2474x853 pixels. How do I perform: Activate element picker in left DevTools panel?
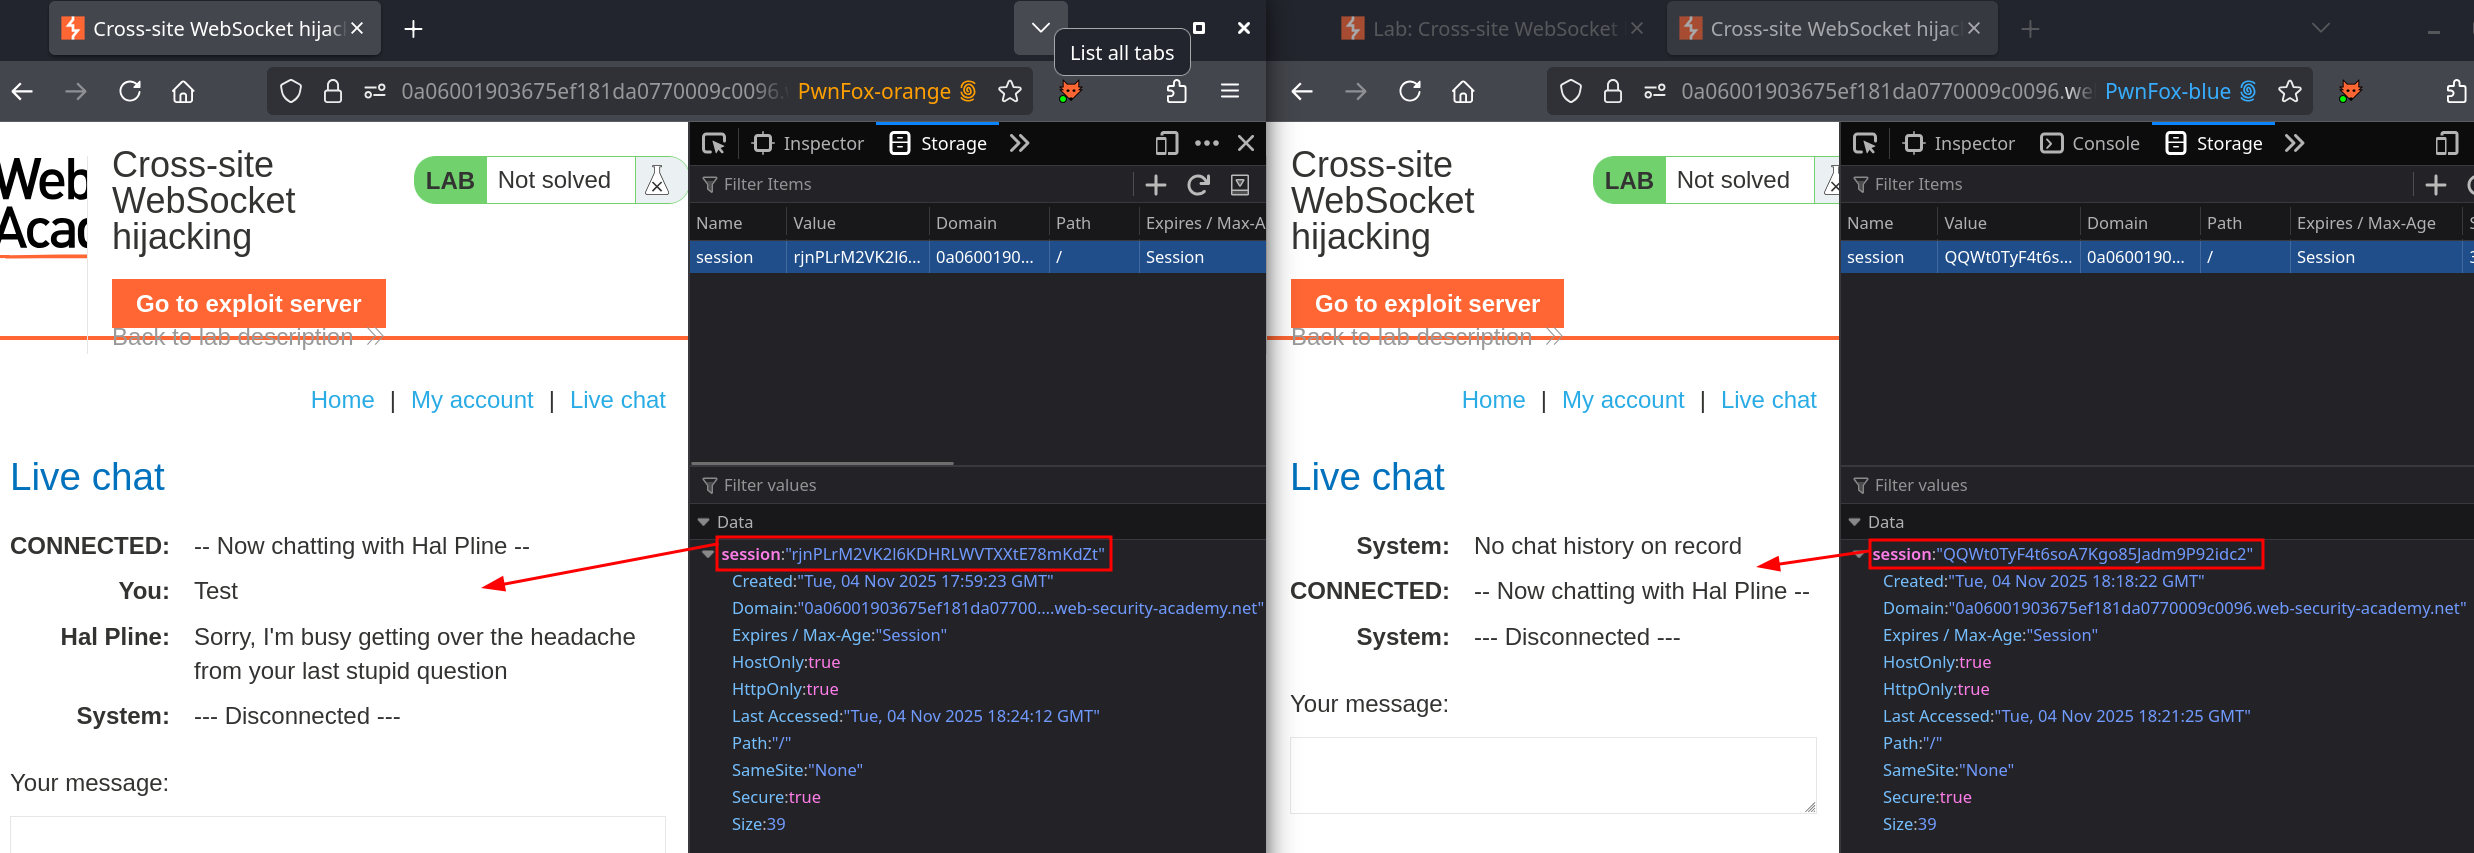point(714,144)
